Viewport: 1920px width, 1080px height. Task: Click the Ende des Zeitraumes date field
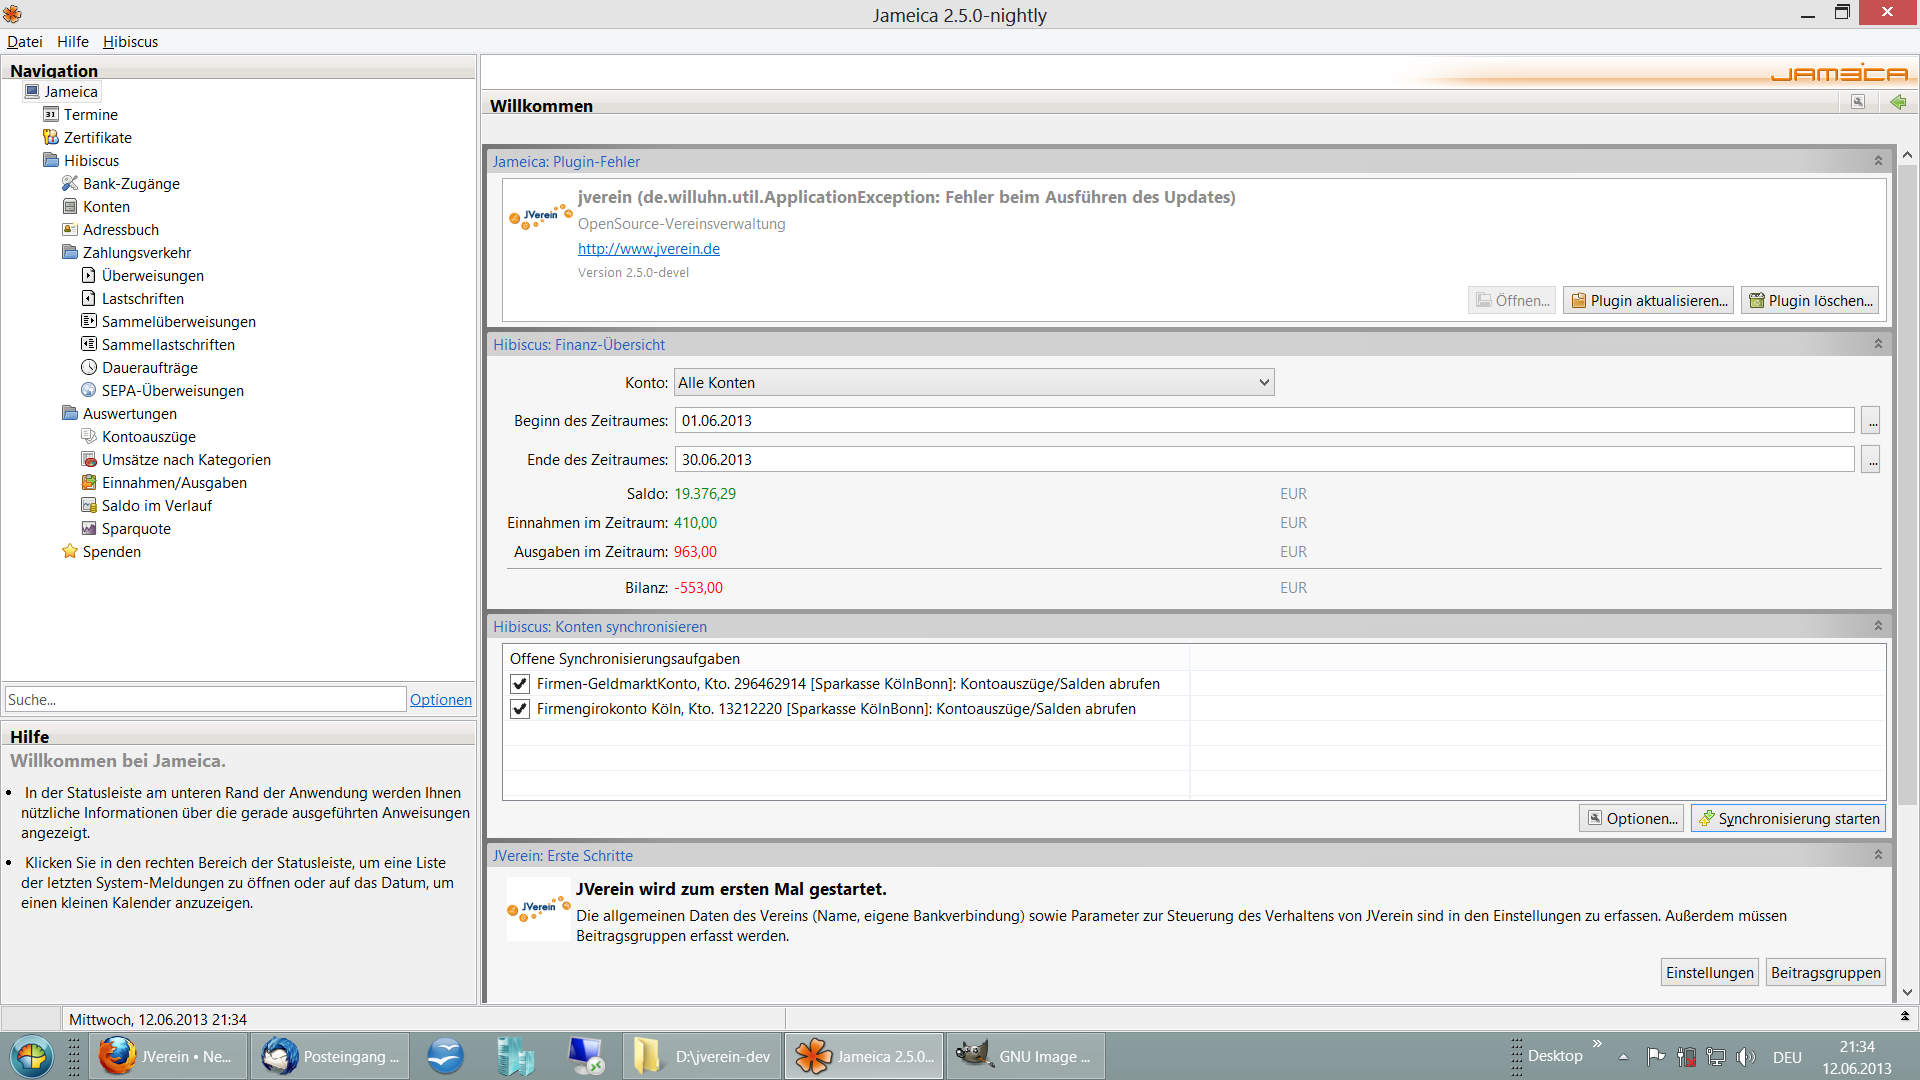tap(1265, 459)
